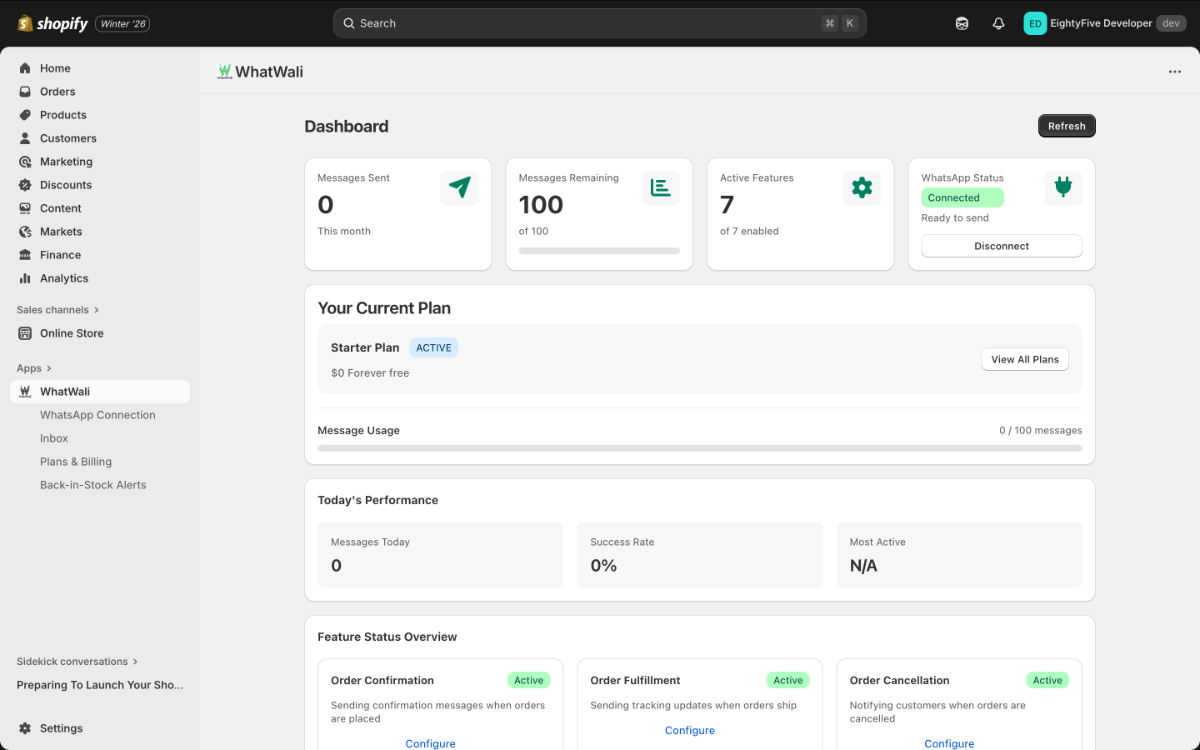Expand the Apps section in the sidebar
The width and height of the screenshot is (1200, 750).
point(32,368)
